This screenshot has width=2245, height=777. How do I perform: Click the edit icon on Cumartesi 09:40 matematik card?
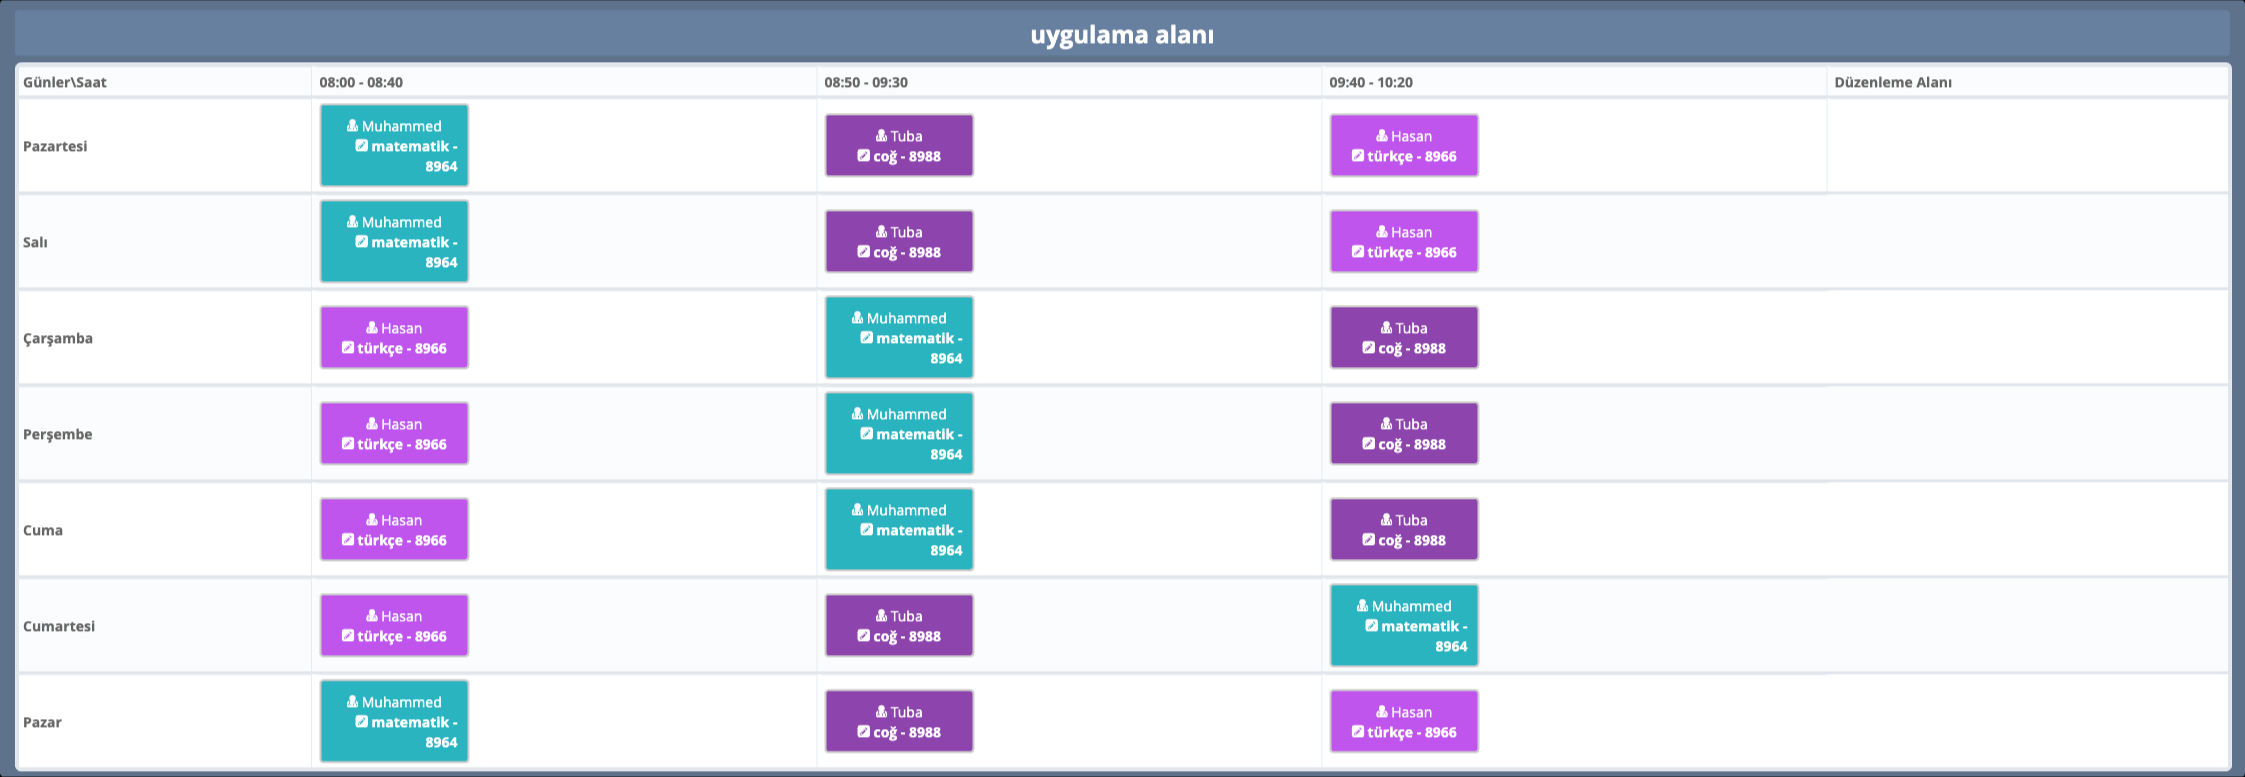[1372, 626]
